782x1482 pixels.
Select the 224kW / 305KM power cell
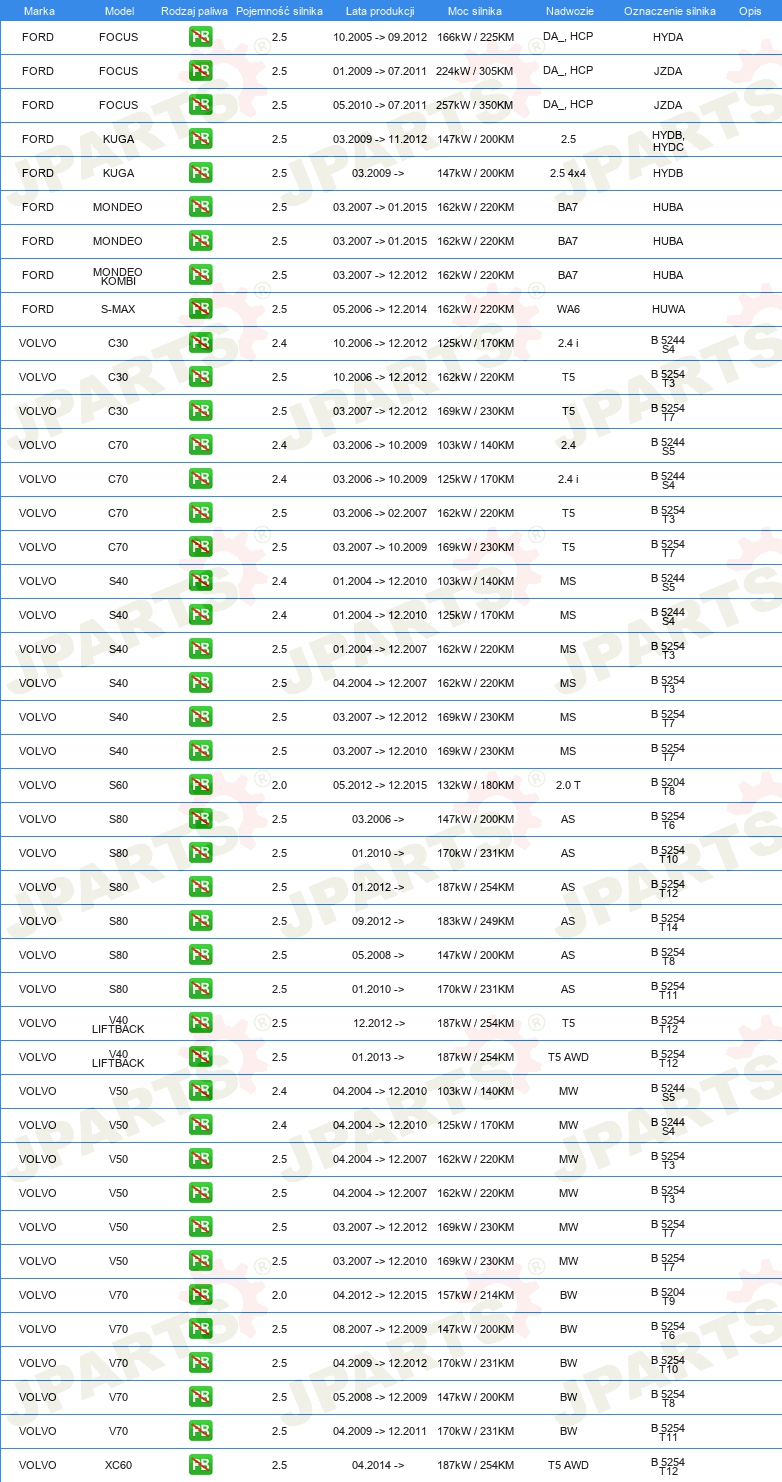[x=475, y=71]
